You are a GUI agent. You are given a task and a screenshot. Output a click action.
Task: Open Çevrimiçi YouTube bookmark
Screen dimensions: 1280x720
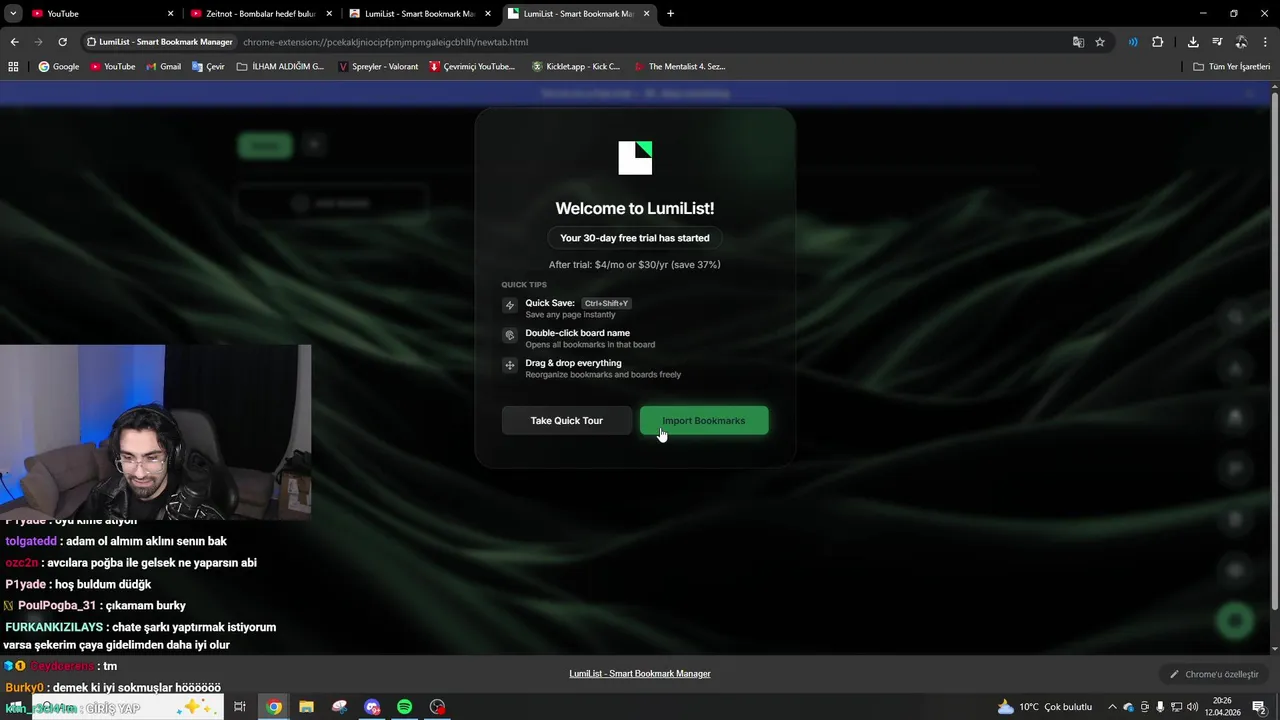[x=472, y=67]
